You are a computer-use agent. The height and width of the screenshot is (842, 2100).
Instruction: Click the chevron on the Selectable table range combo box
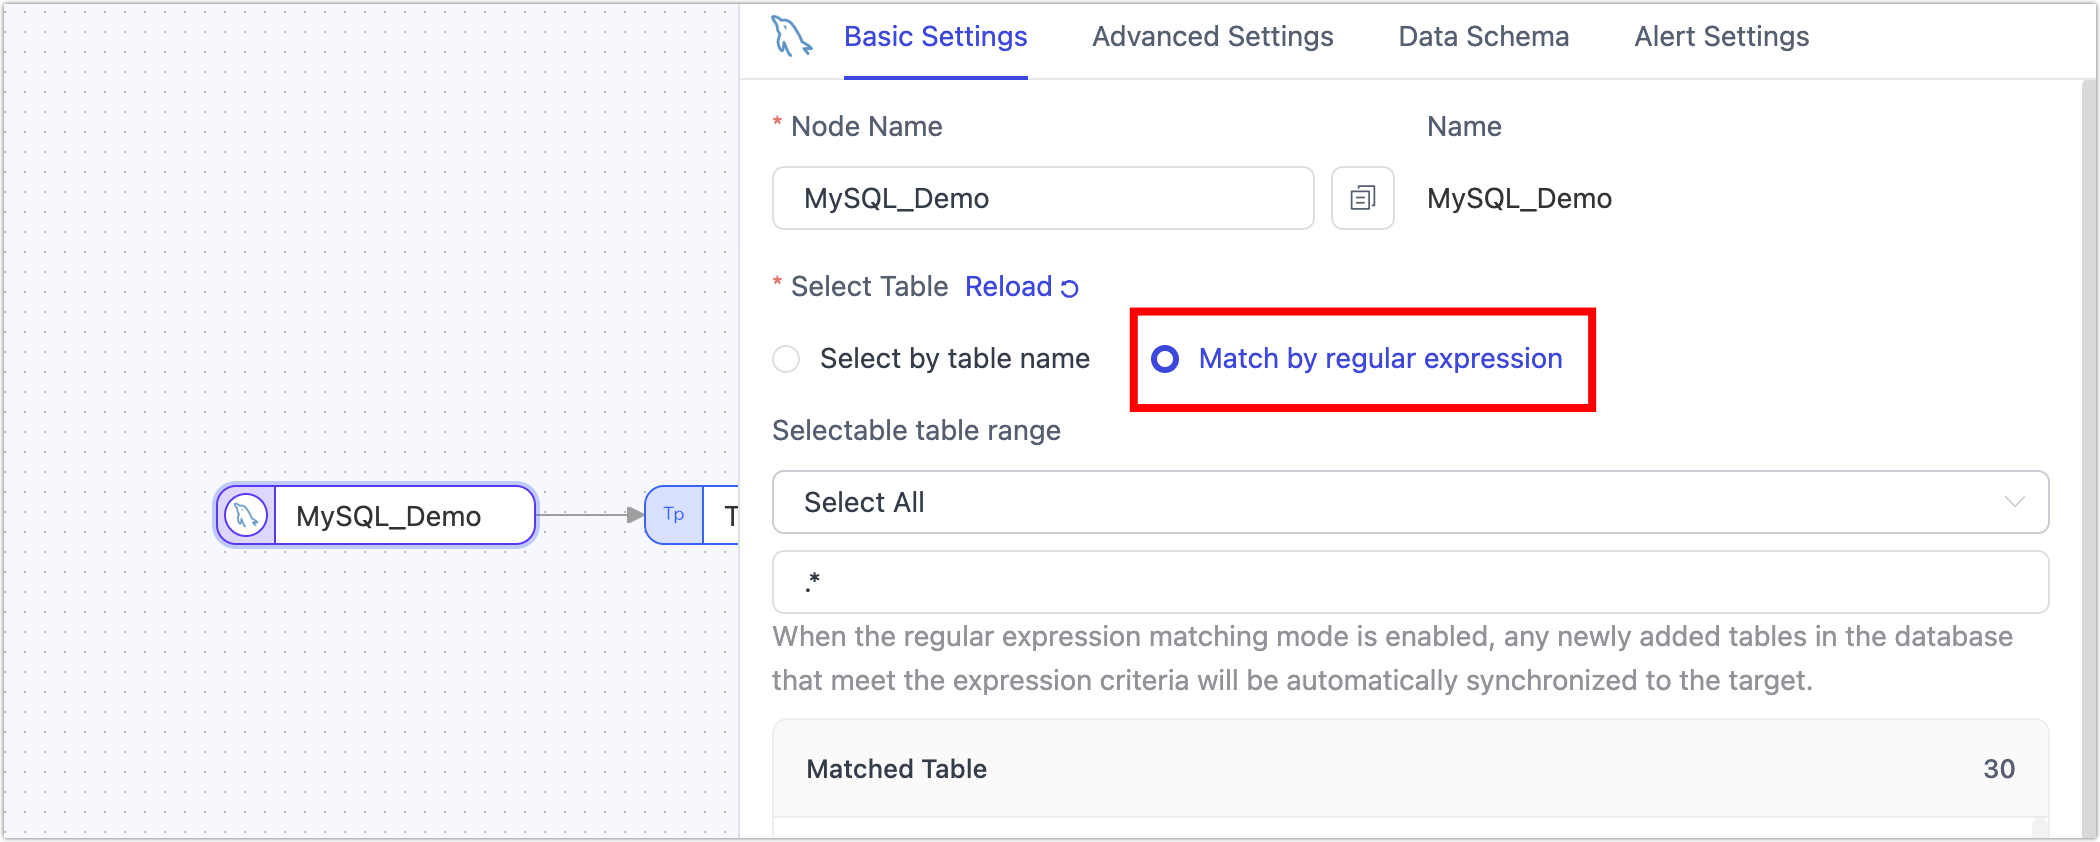(2014, 502)
